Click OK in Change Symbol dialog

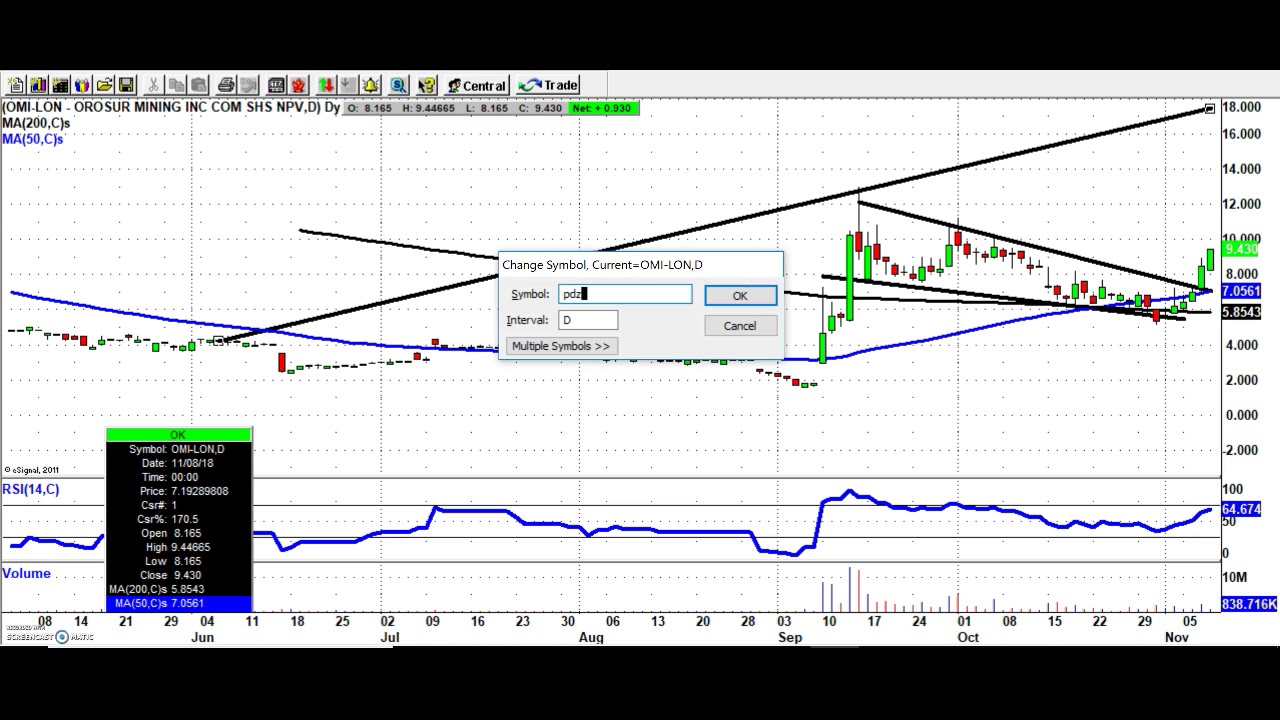tap(740, 295)
